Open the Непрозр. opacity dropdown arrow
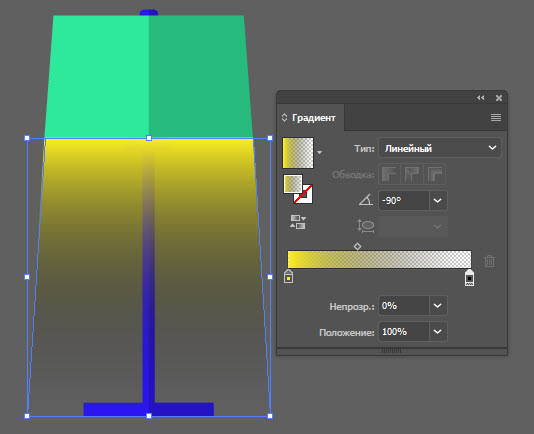 click(x=438, y=305)
